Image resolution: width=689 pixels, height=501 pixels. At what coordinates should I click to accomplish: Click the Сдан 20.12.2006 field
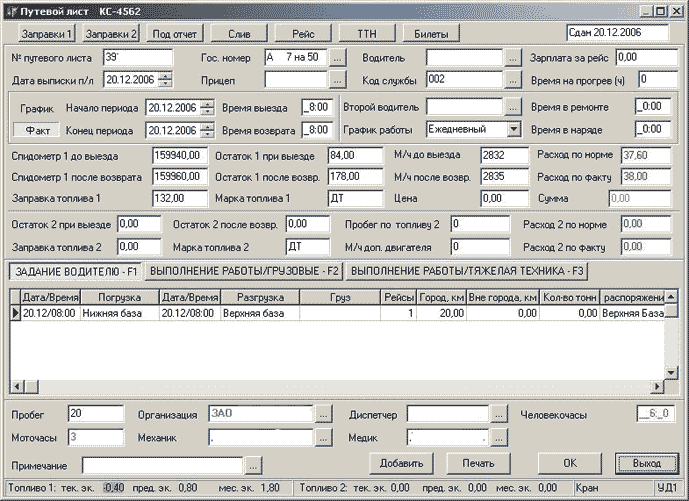[618, 33]
